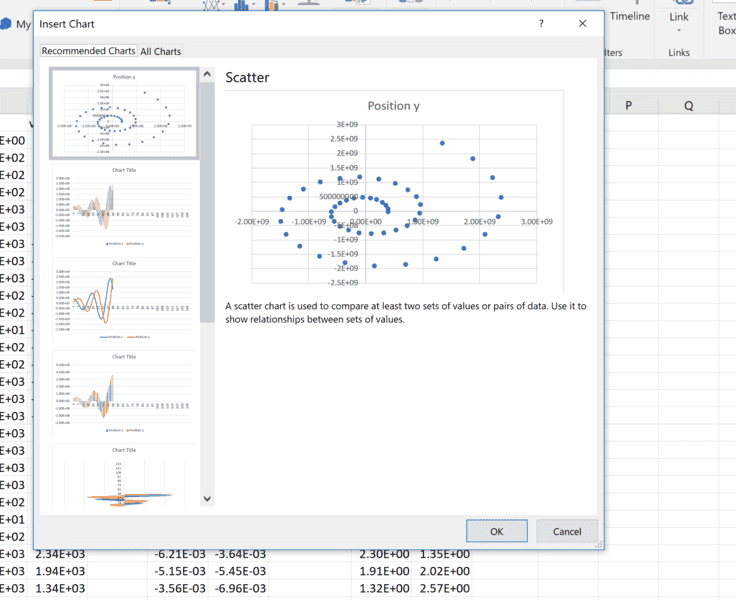Cancel the Insert Chart dialog
The image size is (736, 600).
(x=566, y=531)
